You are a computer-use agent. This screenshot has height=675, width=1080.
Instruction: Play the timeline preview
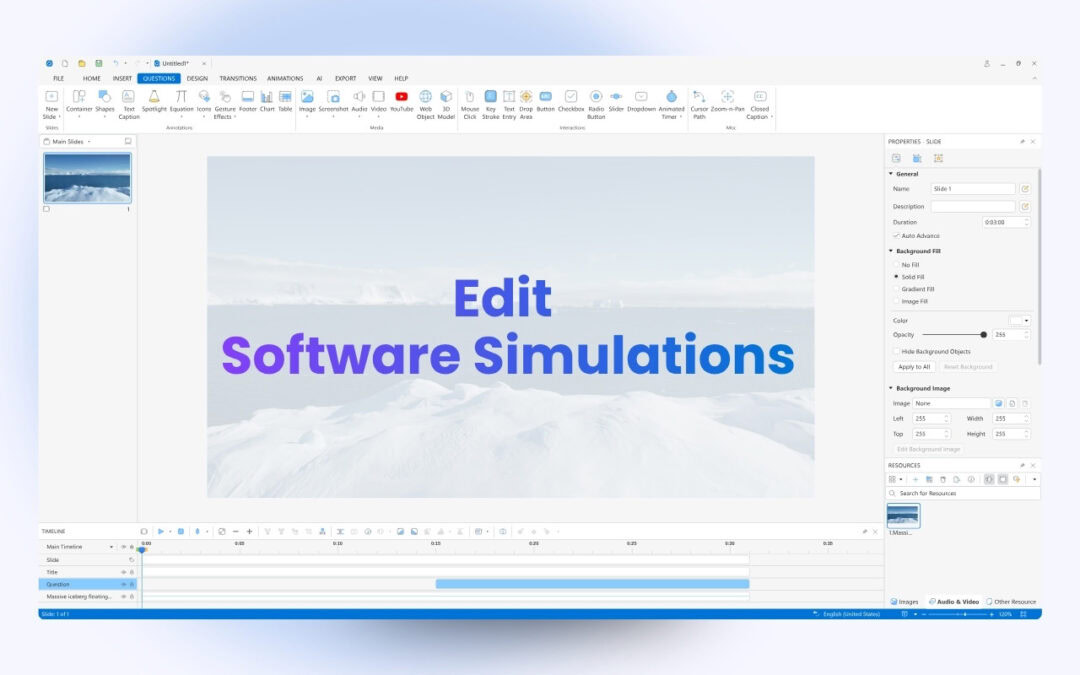(x=160, y=532)
